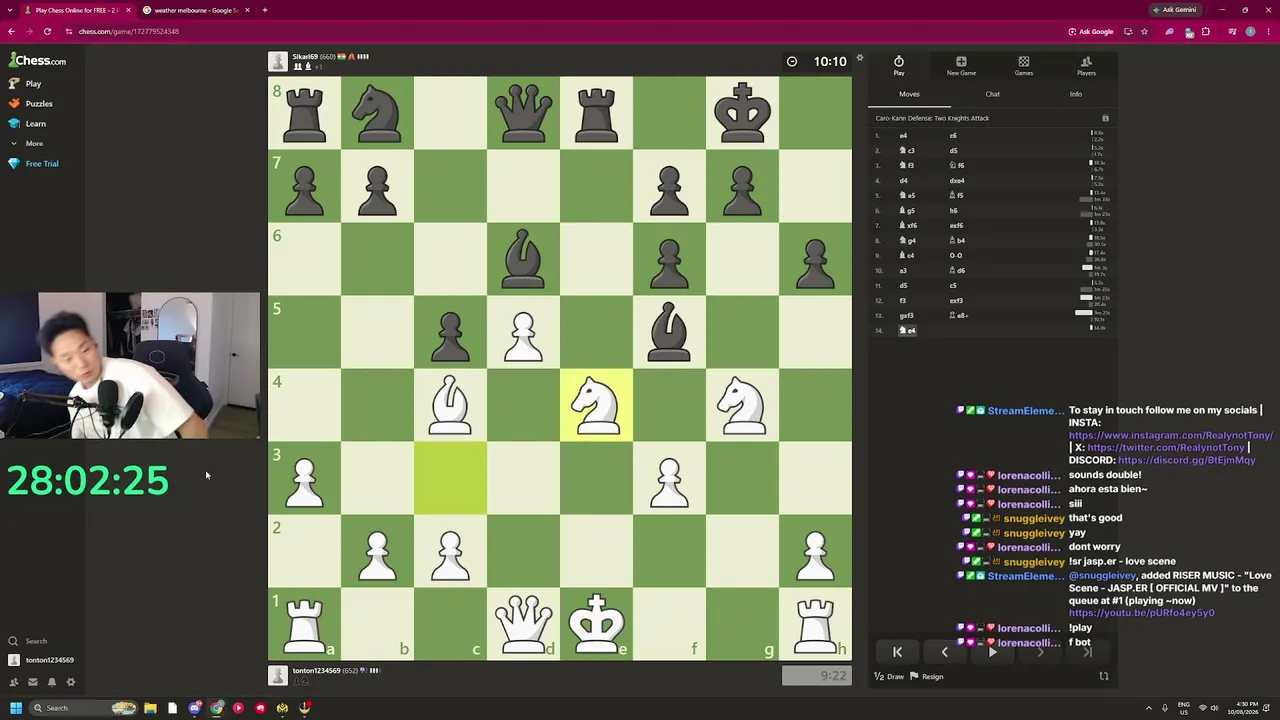
Task: Open a new browser tab
Action: pyautogui.click(x=265, y=10)
